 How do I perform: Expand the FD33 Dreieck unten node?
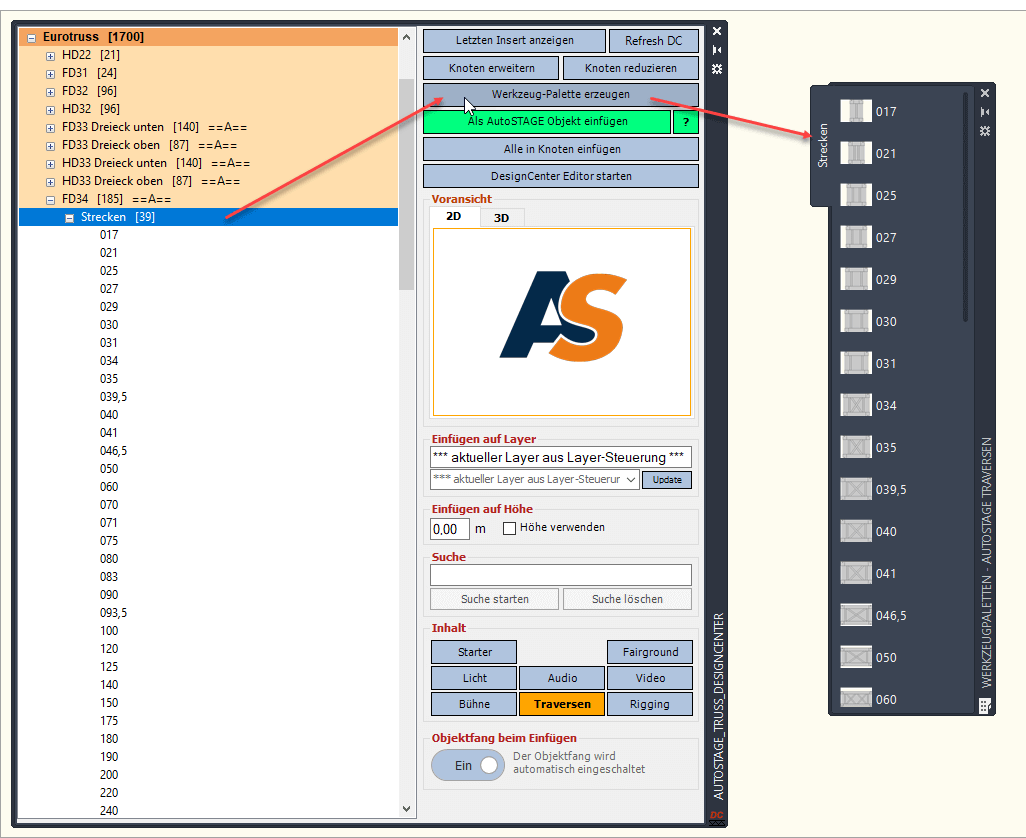(x=50, y=128)
